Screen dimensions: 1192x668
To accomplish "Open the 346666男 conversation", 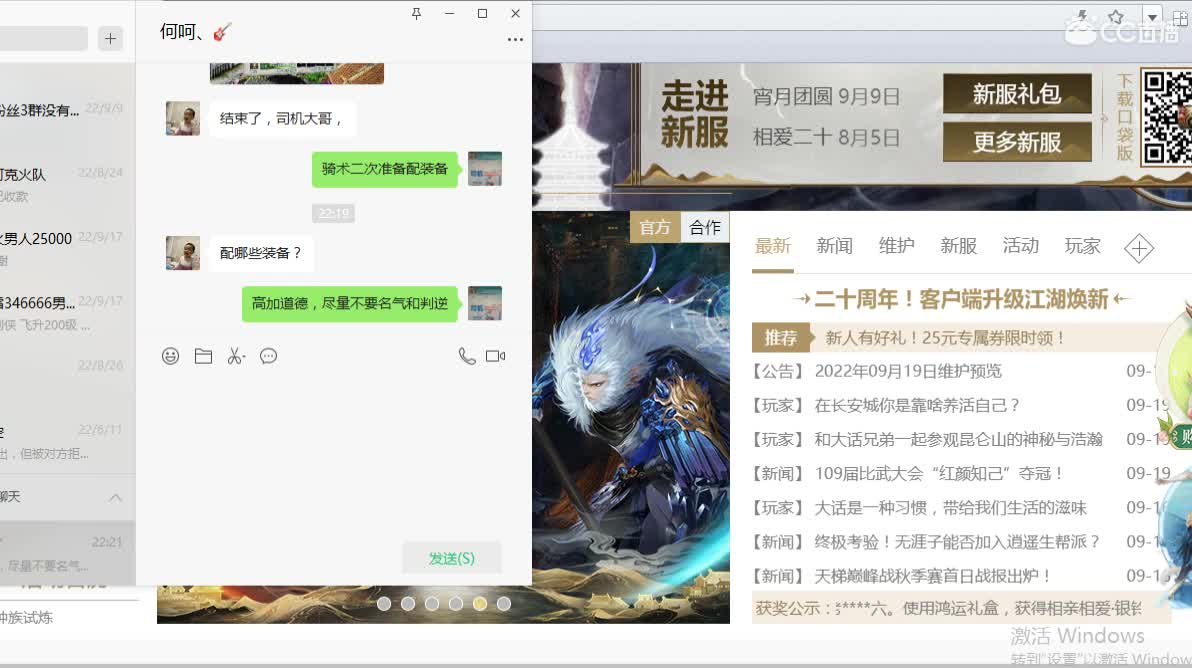I will [68, 313].
